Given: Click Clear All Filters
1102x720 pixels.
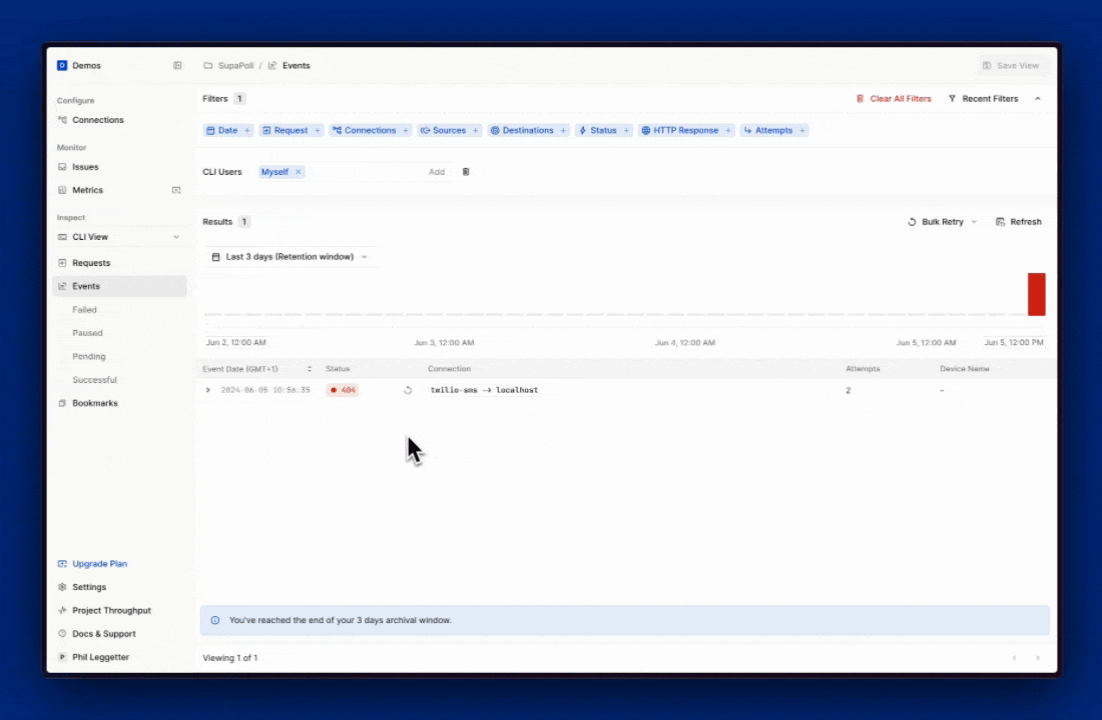Looking at the screenshot, I should (893, 99).
